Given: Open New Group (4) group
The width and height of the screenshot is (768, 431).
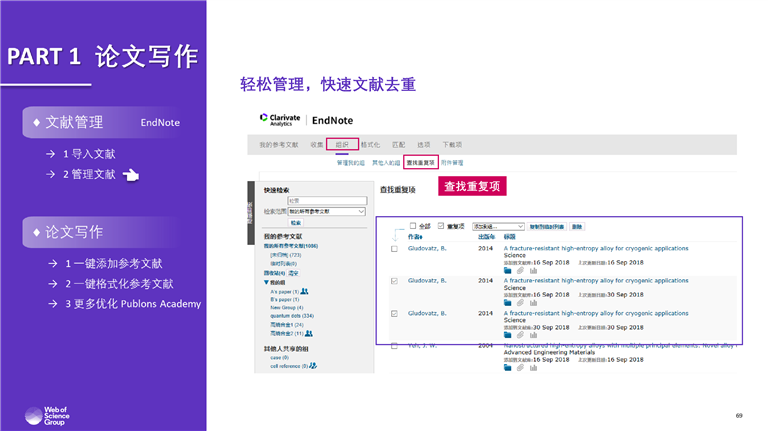Looking at the screenshot, I should point(287,308).
